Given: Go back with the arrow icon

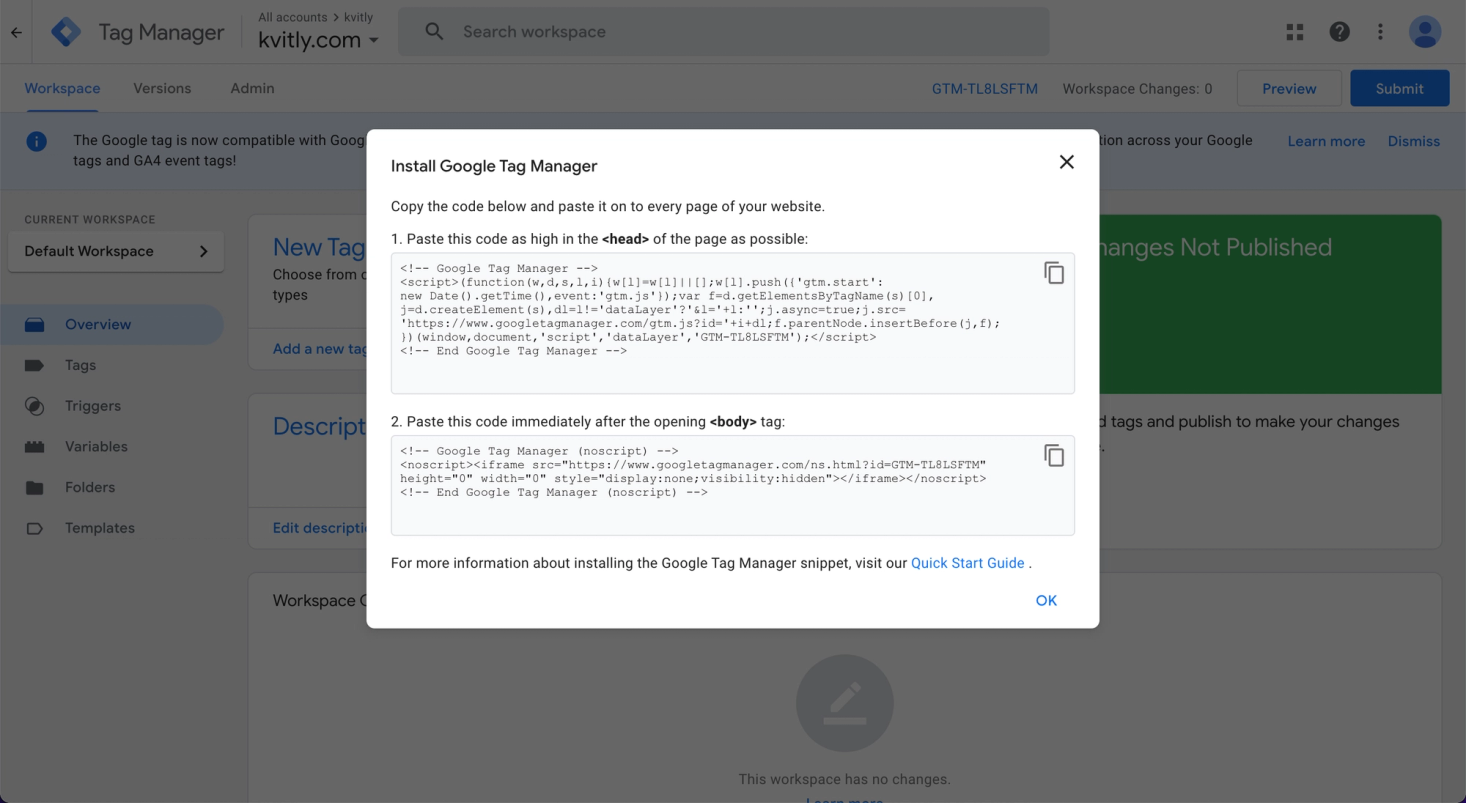Looking at the screenshot, I should click(x=16, y=32).
